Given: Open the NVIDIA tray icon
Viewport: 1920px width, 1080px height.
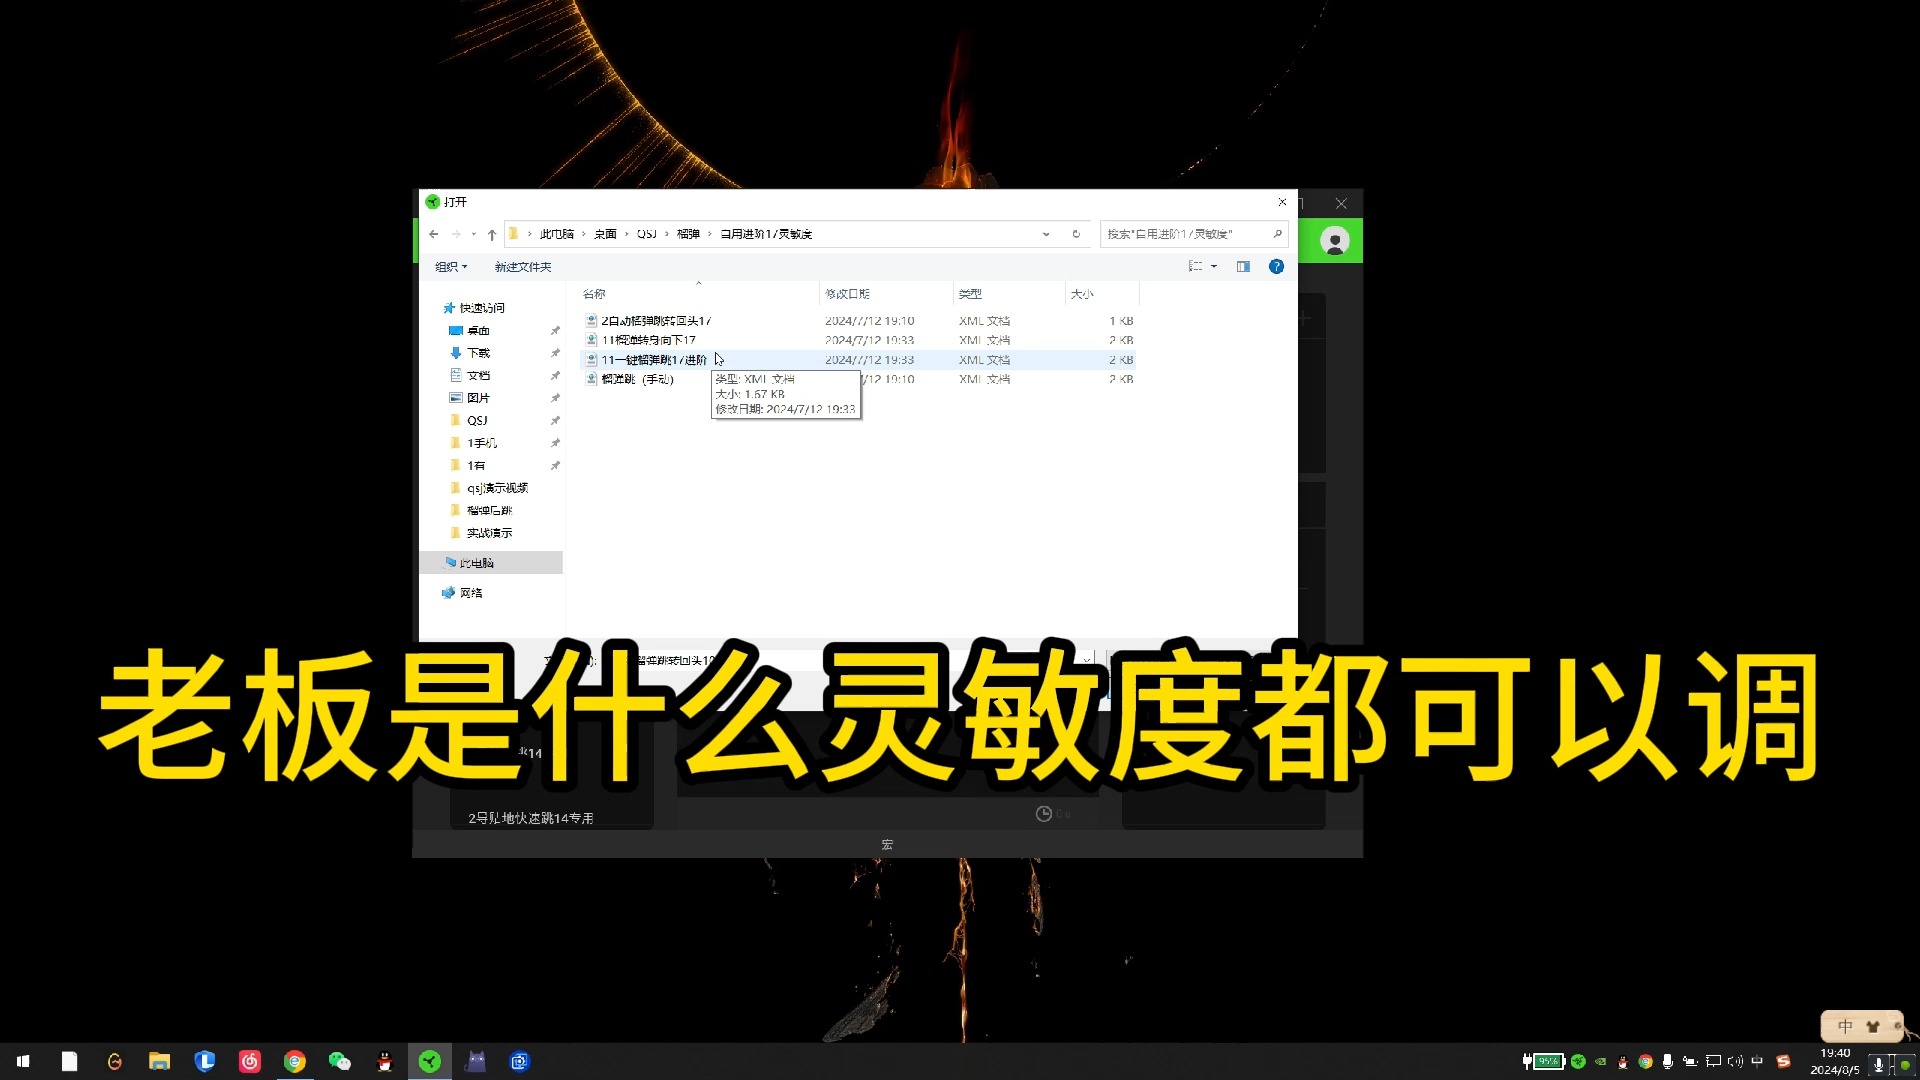Looking at the screenshot, I should click(1600, 1061).
